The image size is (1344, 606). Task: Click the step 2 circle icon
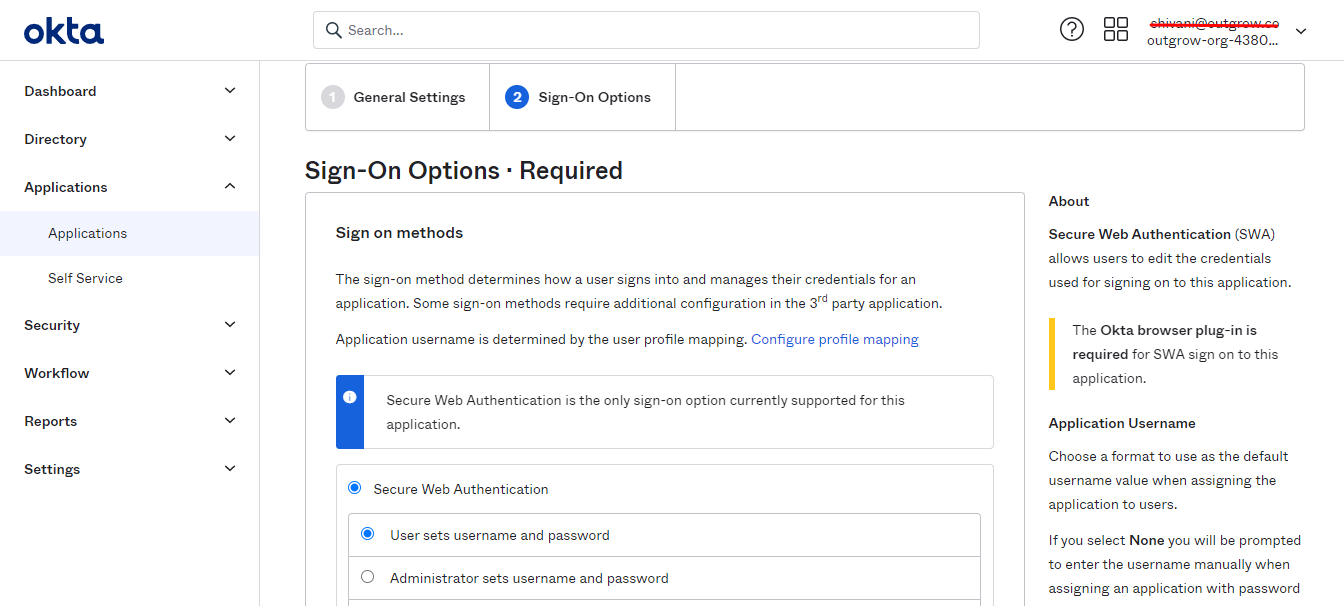[517, 97]
